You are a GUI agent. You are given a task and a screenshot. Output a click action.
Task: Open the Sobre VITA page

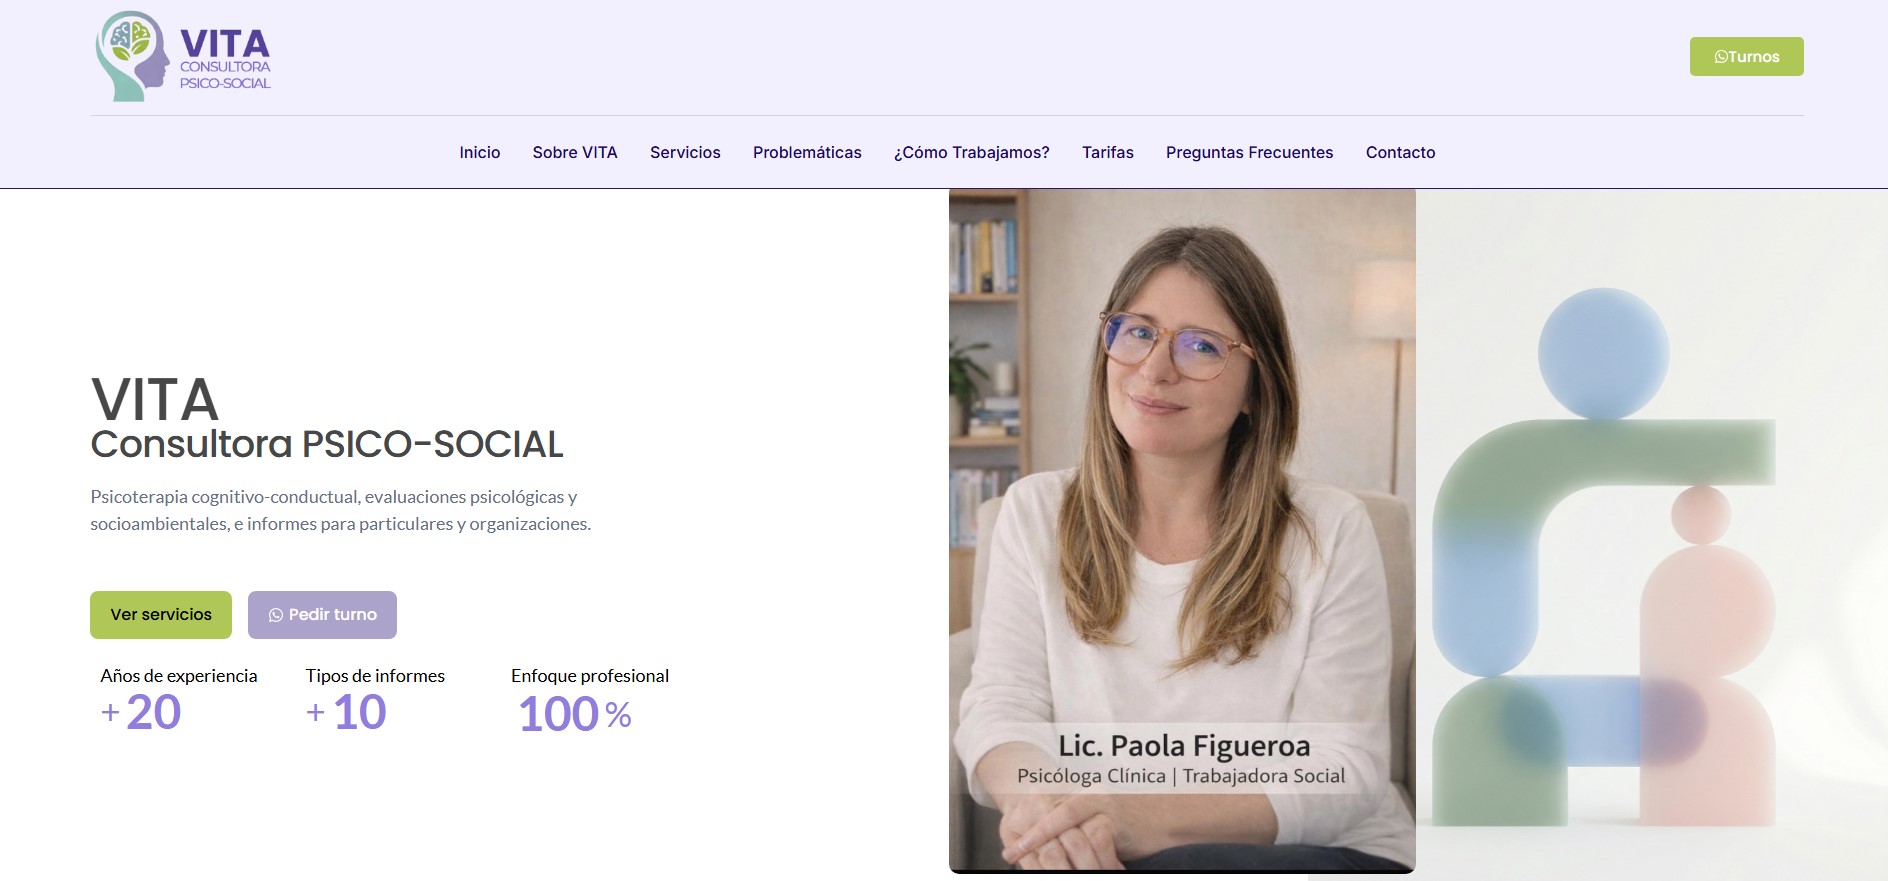(574, 152)
